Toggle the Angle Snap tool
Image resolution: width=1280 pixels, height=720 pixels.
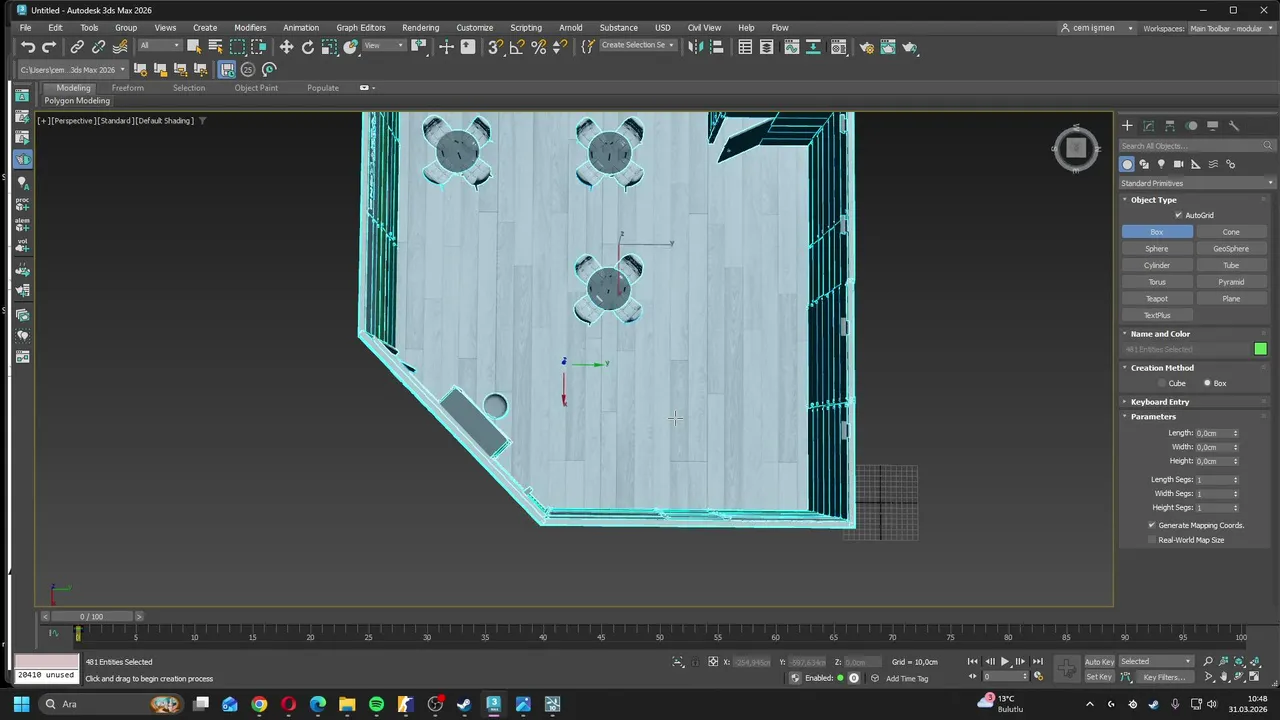pyautogui.click(x=516, y=47)
